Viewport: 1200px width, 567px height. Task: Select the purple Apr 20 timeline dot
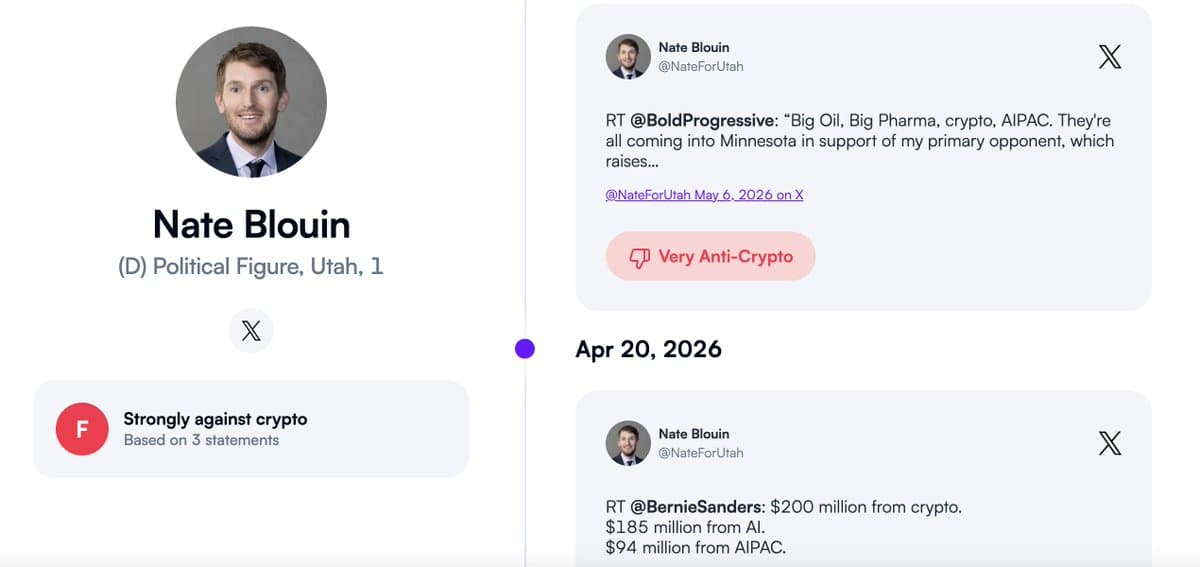[525, 349]
